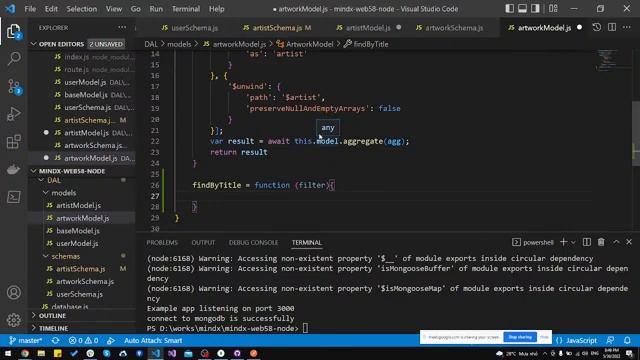
Task: Open the terminal-style activity bar icon
Action: click(x=13, y=197)
